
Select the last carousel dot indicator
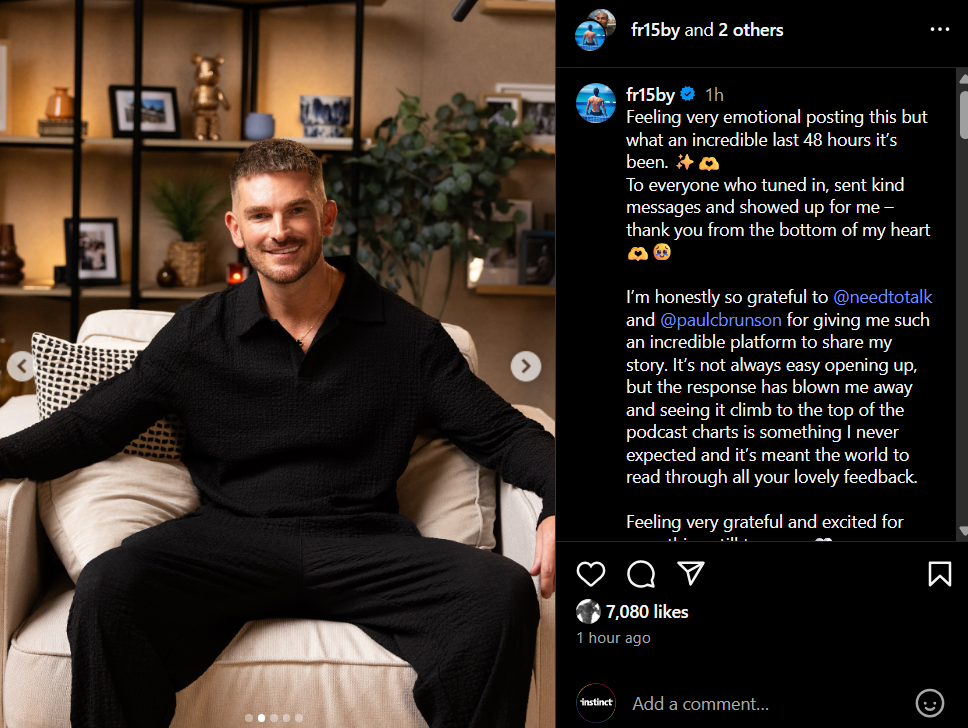tap(299, 718)
